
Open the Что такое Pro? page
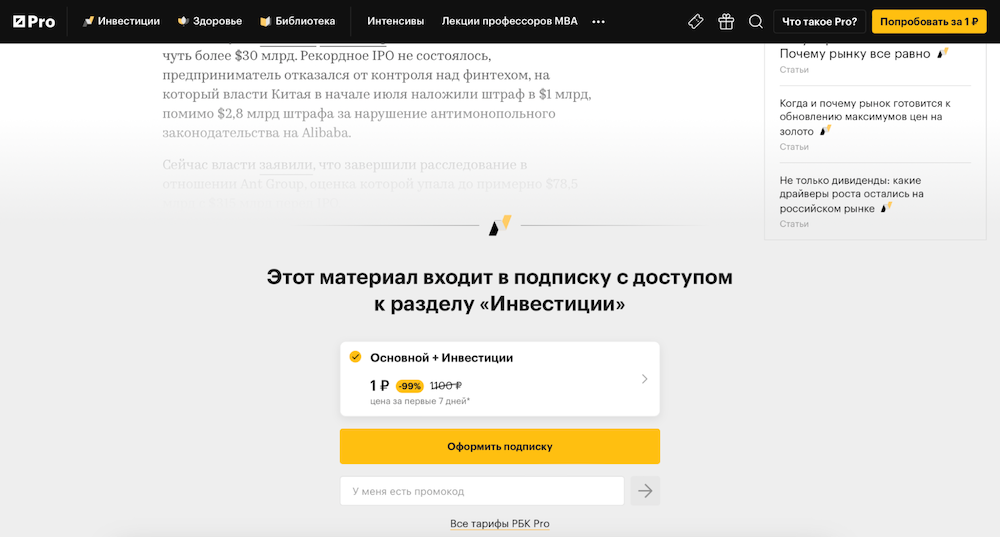click(x=820, y=22)
